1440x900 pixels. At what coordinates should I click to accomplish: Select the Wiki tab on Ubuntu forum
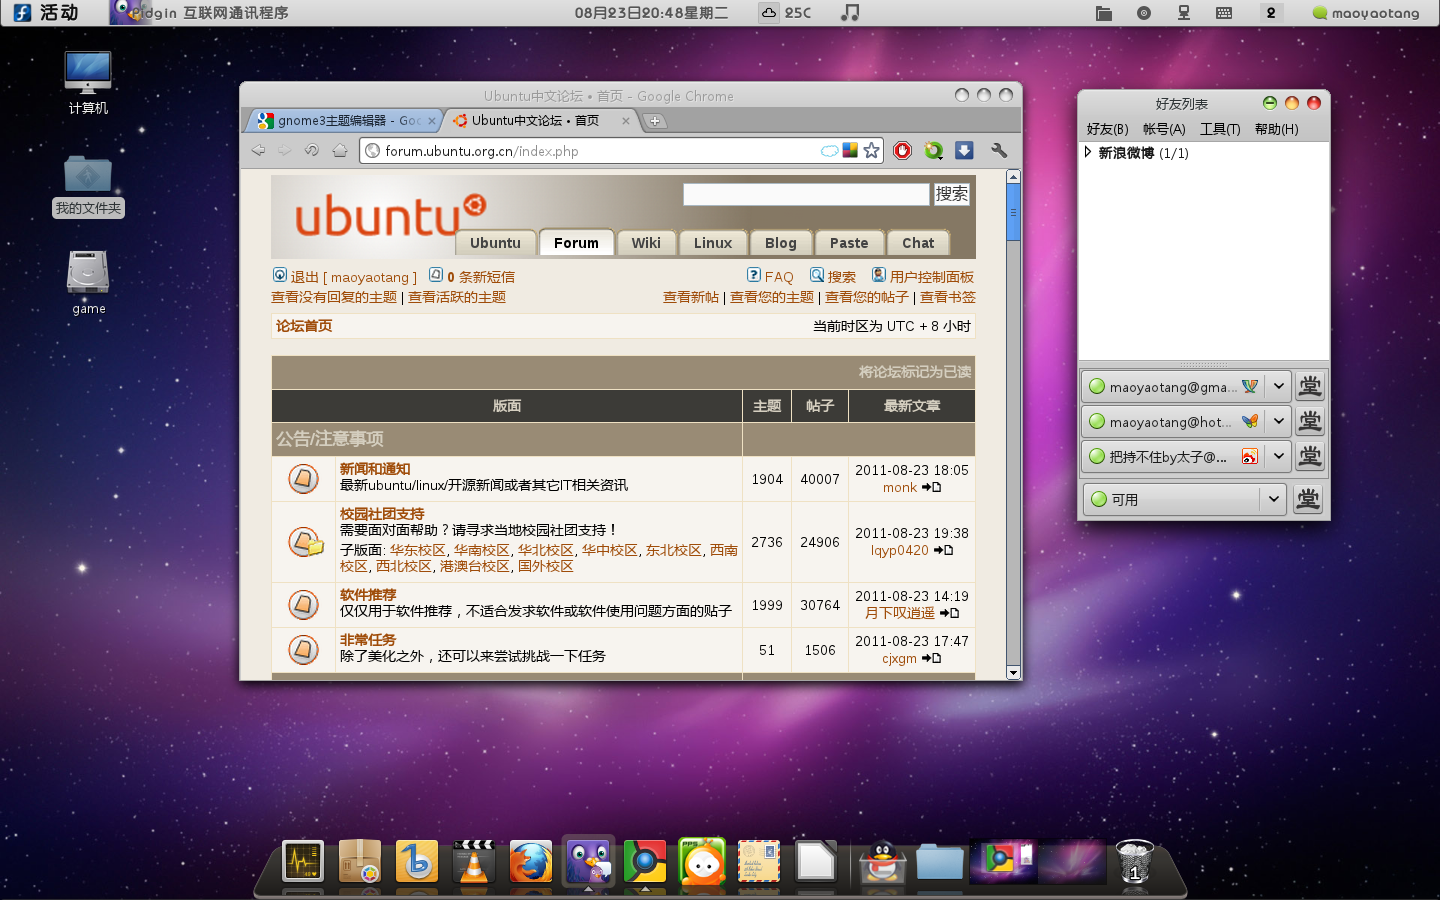646,243
